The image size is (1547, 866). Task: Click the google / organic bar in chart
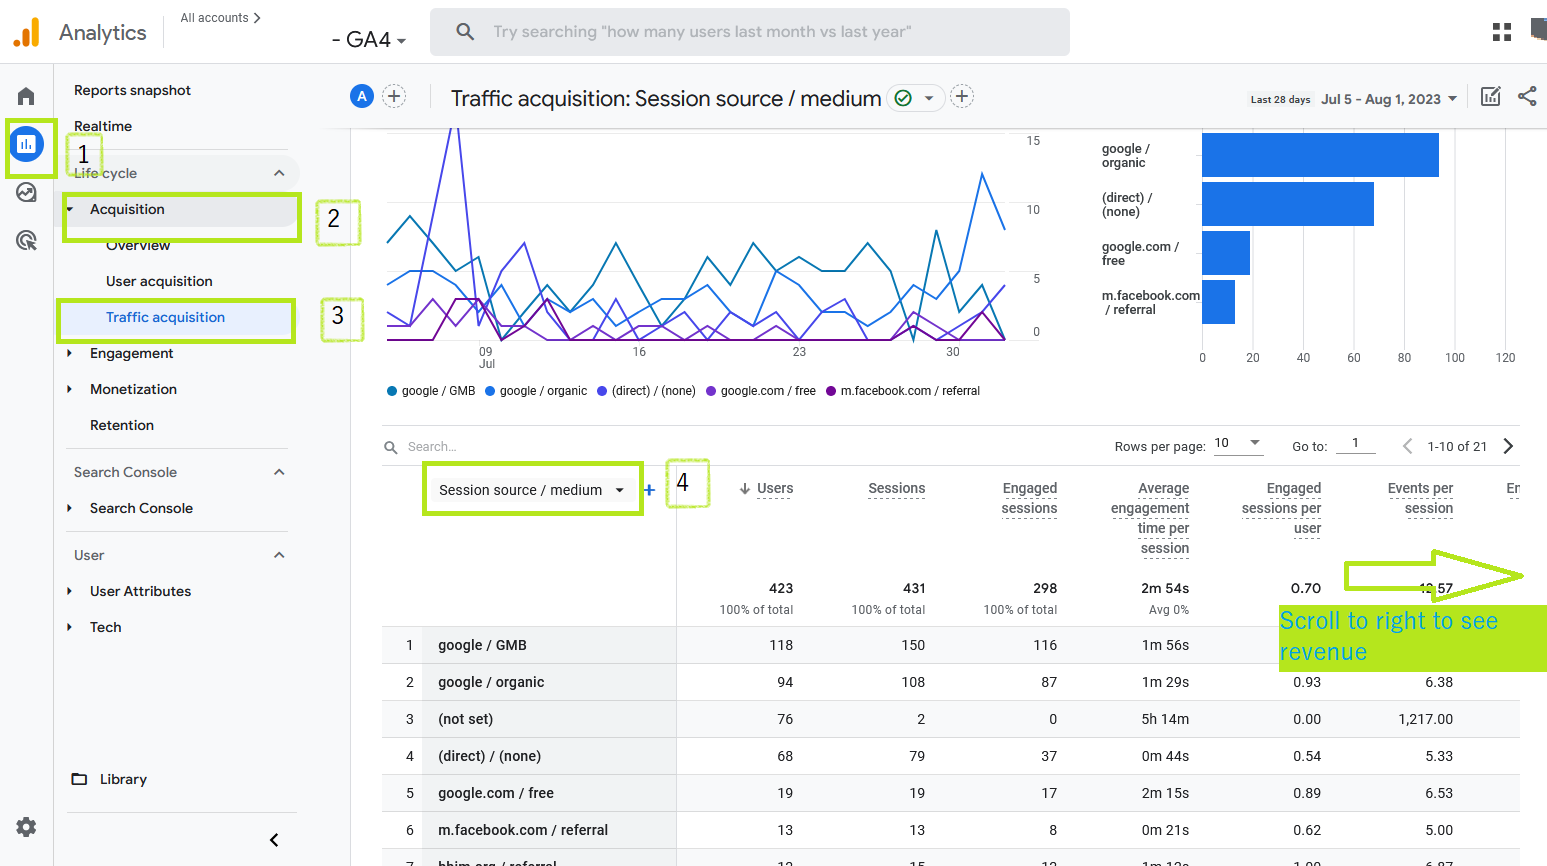pyautogui.click(x=1320, y=155)
